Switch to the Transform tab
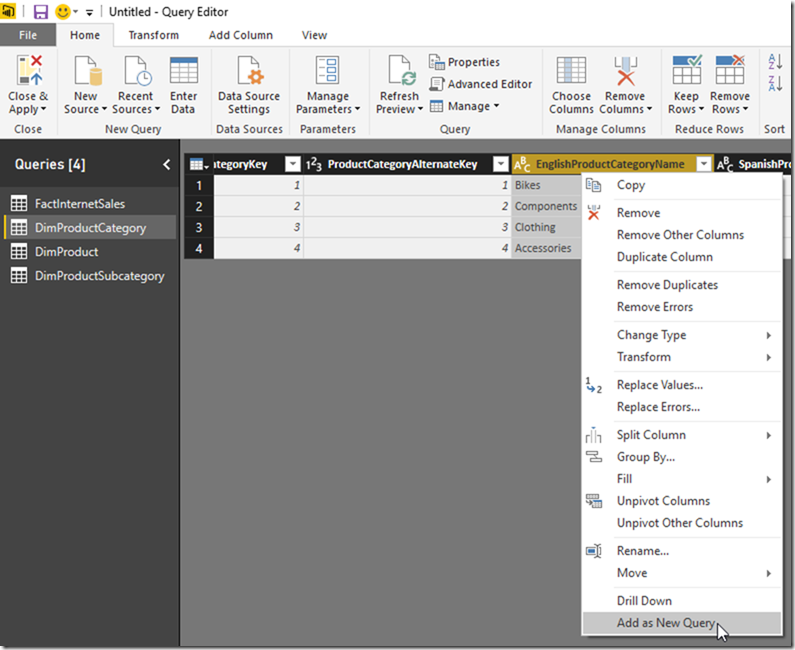Image resolution: width=795 pixels, height=650 pixels. pyautogui.click(x=154, y=35)
